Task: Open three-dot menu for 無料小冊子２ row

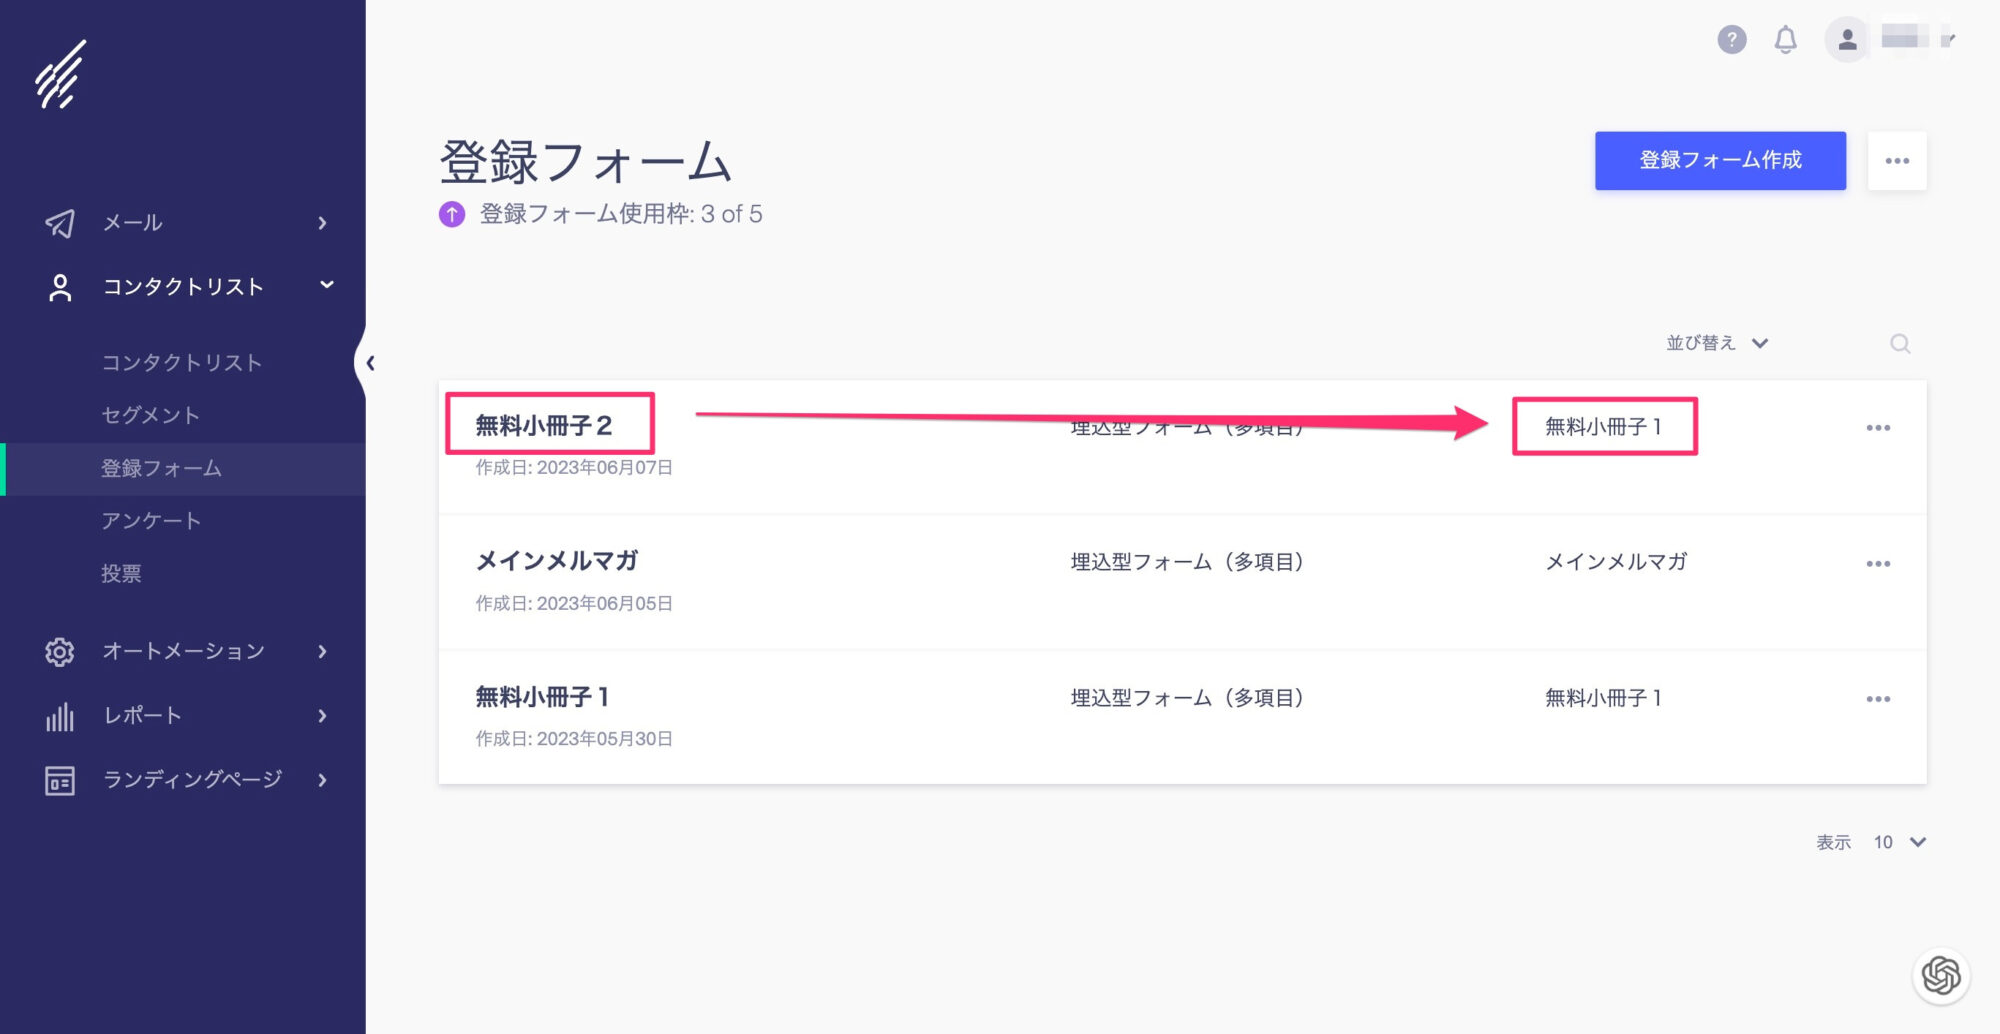Action: 1878,428
